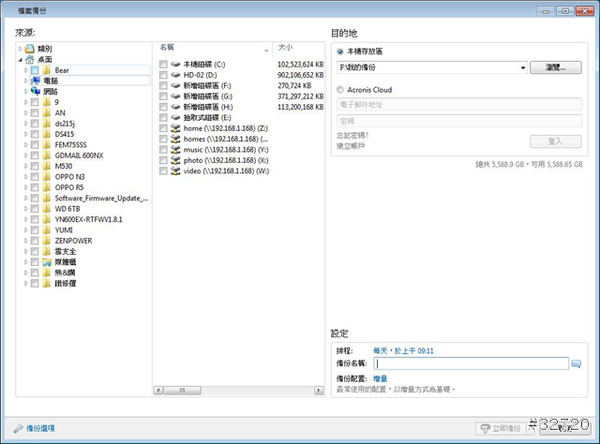Check the AN folder checkbox

click(35, 113)
